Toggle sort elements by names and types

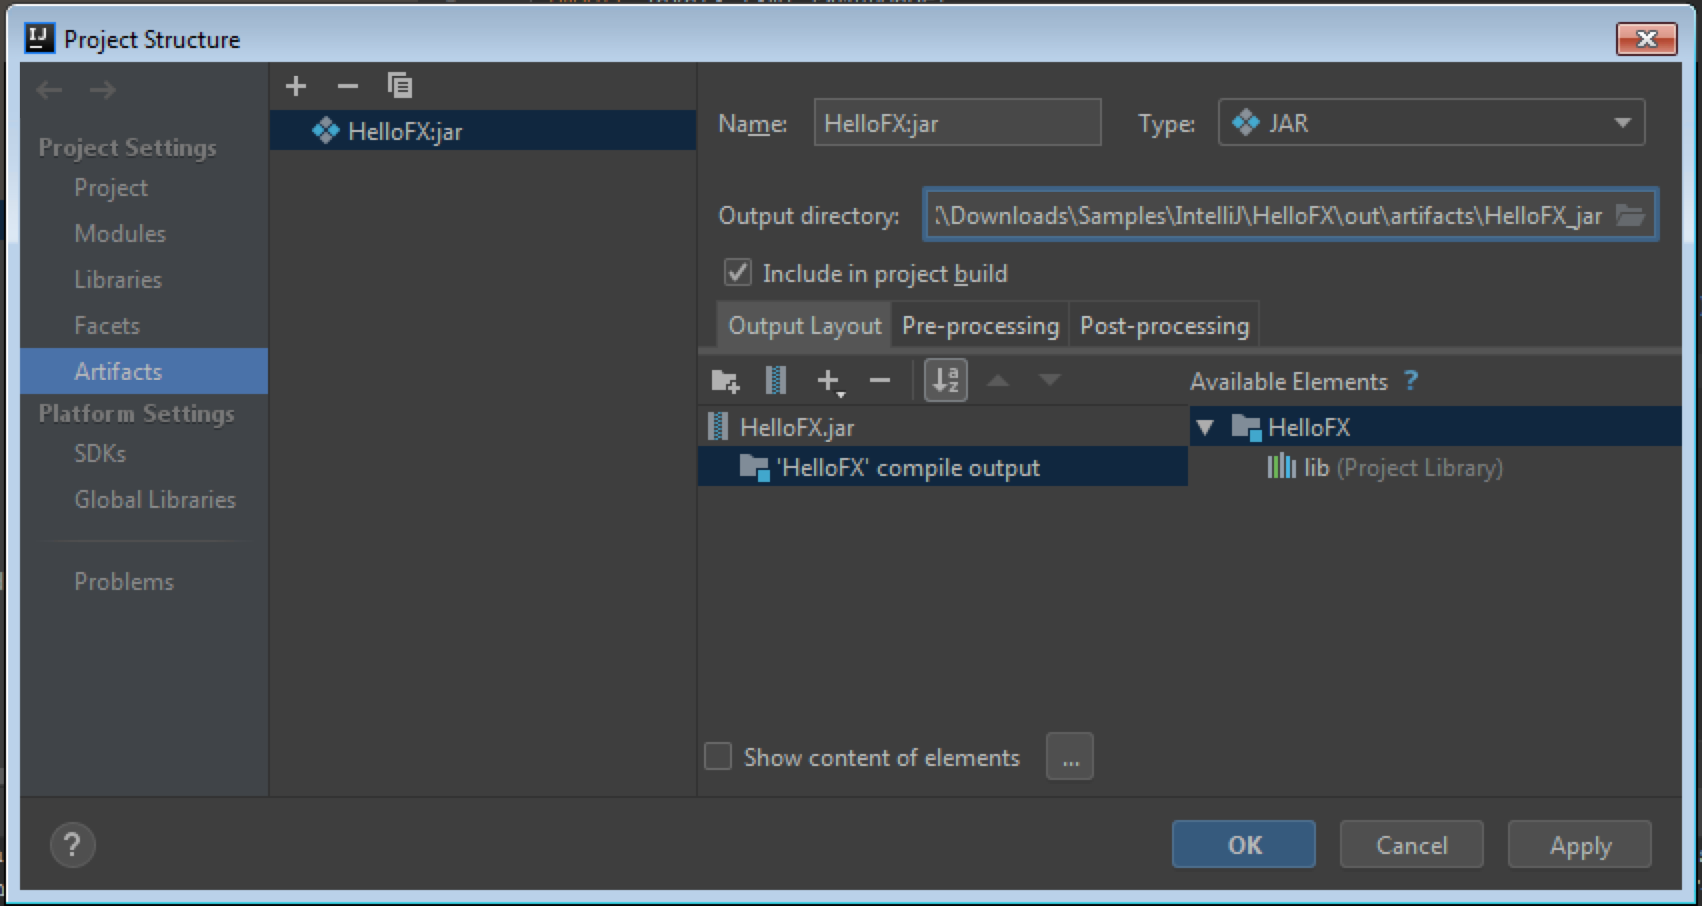[x=945, y=380]
